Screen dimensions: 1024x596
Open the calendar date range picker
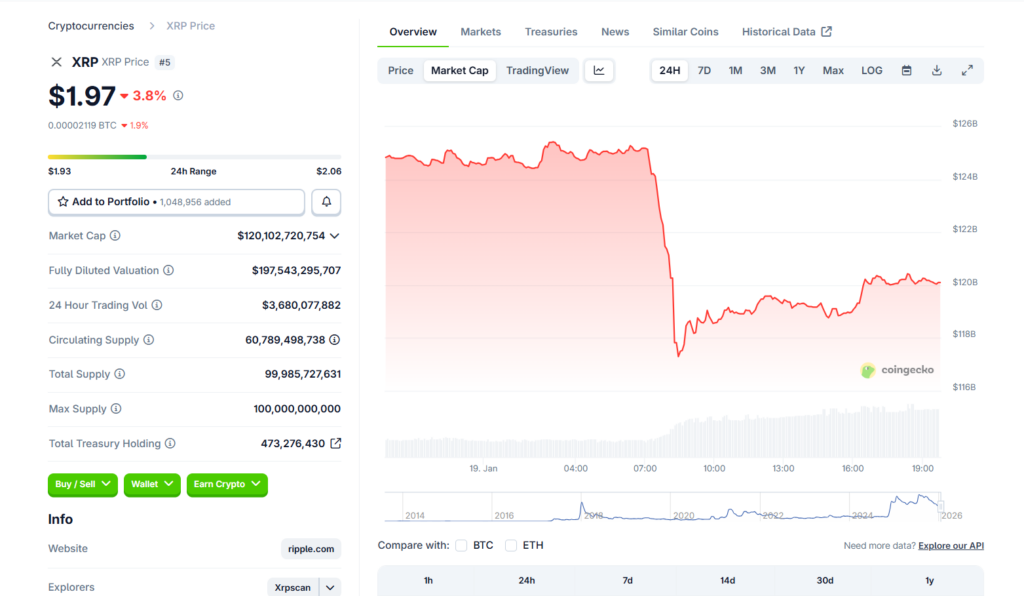tap(906, 71)
